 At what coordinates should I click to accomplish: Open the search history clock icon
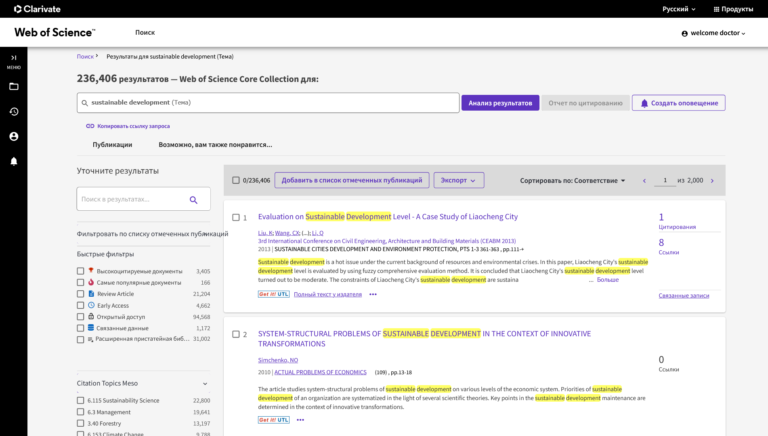[x=14, y=112]
